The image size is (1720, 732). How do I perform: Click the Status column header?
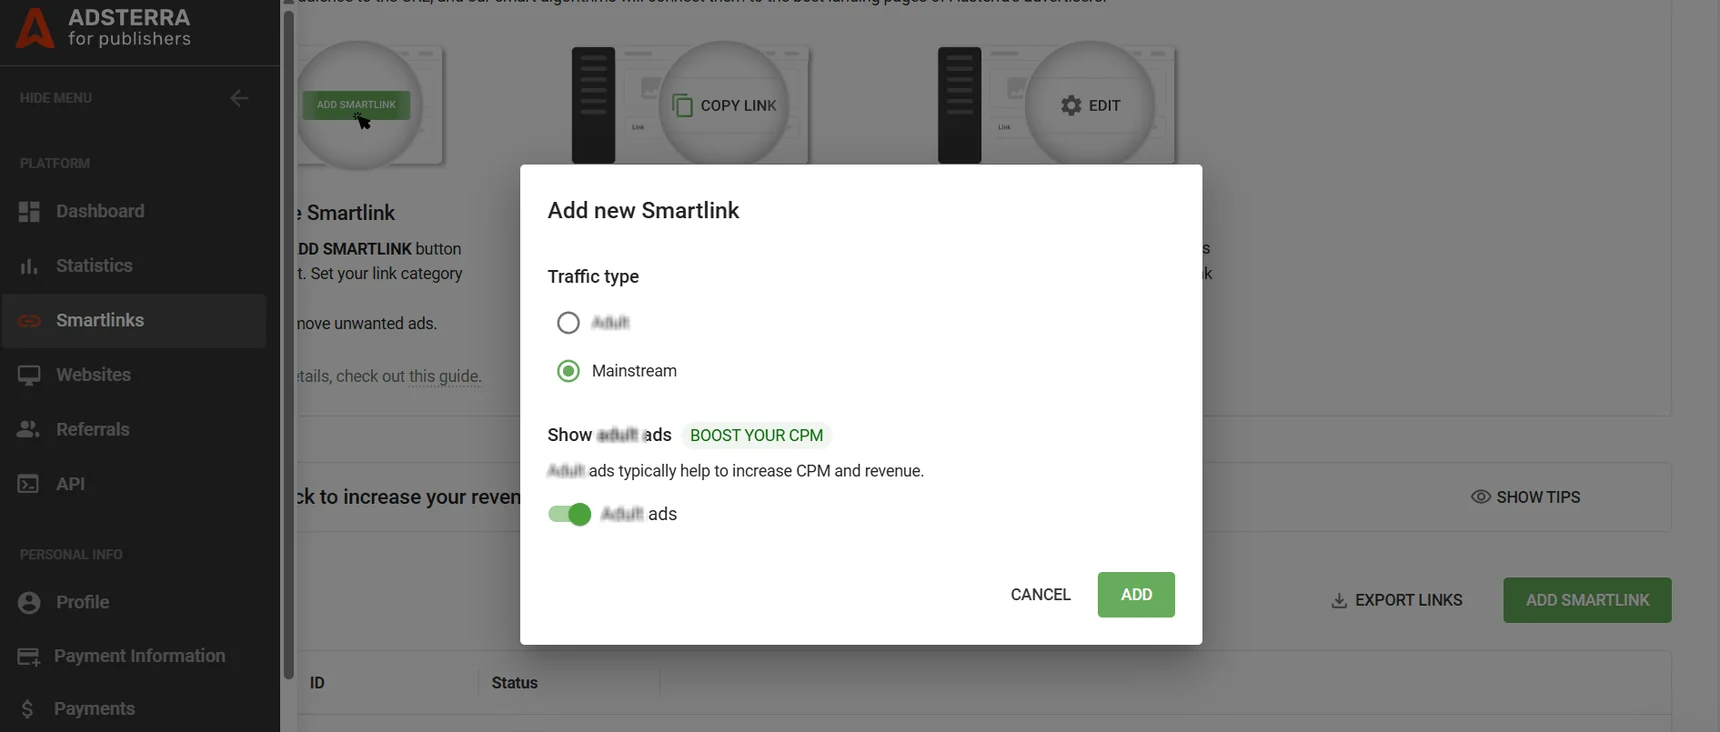point(514,683)
